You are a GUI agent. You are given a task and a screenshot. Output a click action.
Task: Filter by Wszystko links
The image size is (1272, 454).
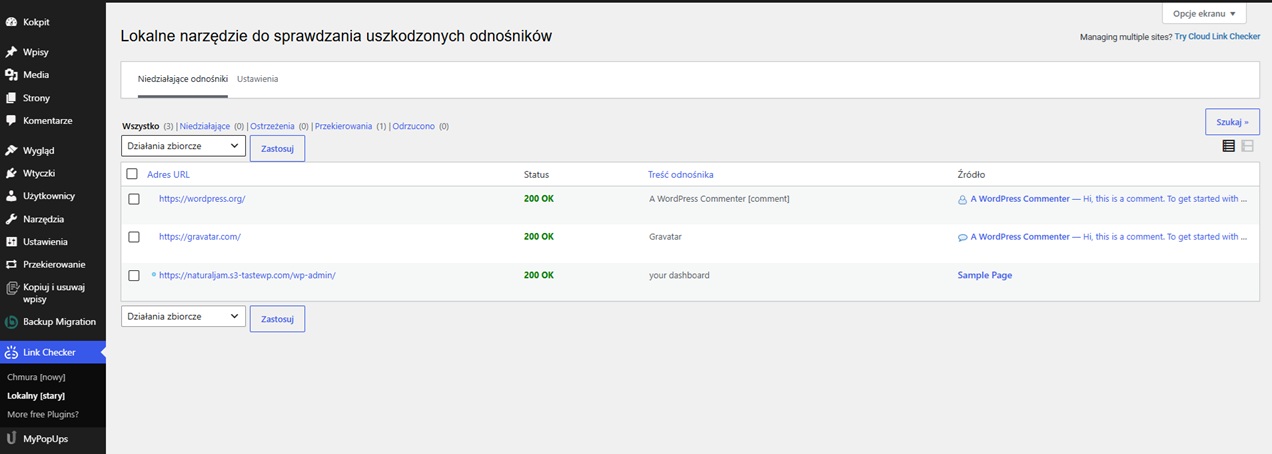[141, 127]
